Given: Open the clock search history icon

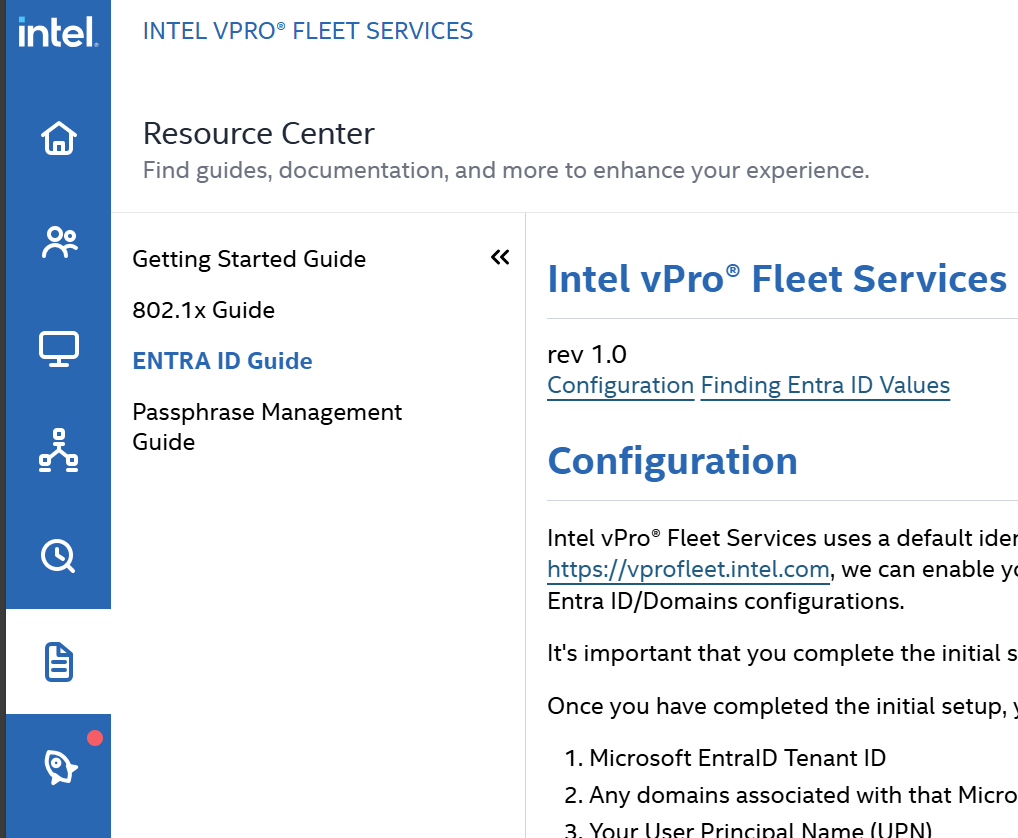Looking at the screenshot, I should tap(58, 556).
